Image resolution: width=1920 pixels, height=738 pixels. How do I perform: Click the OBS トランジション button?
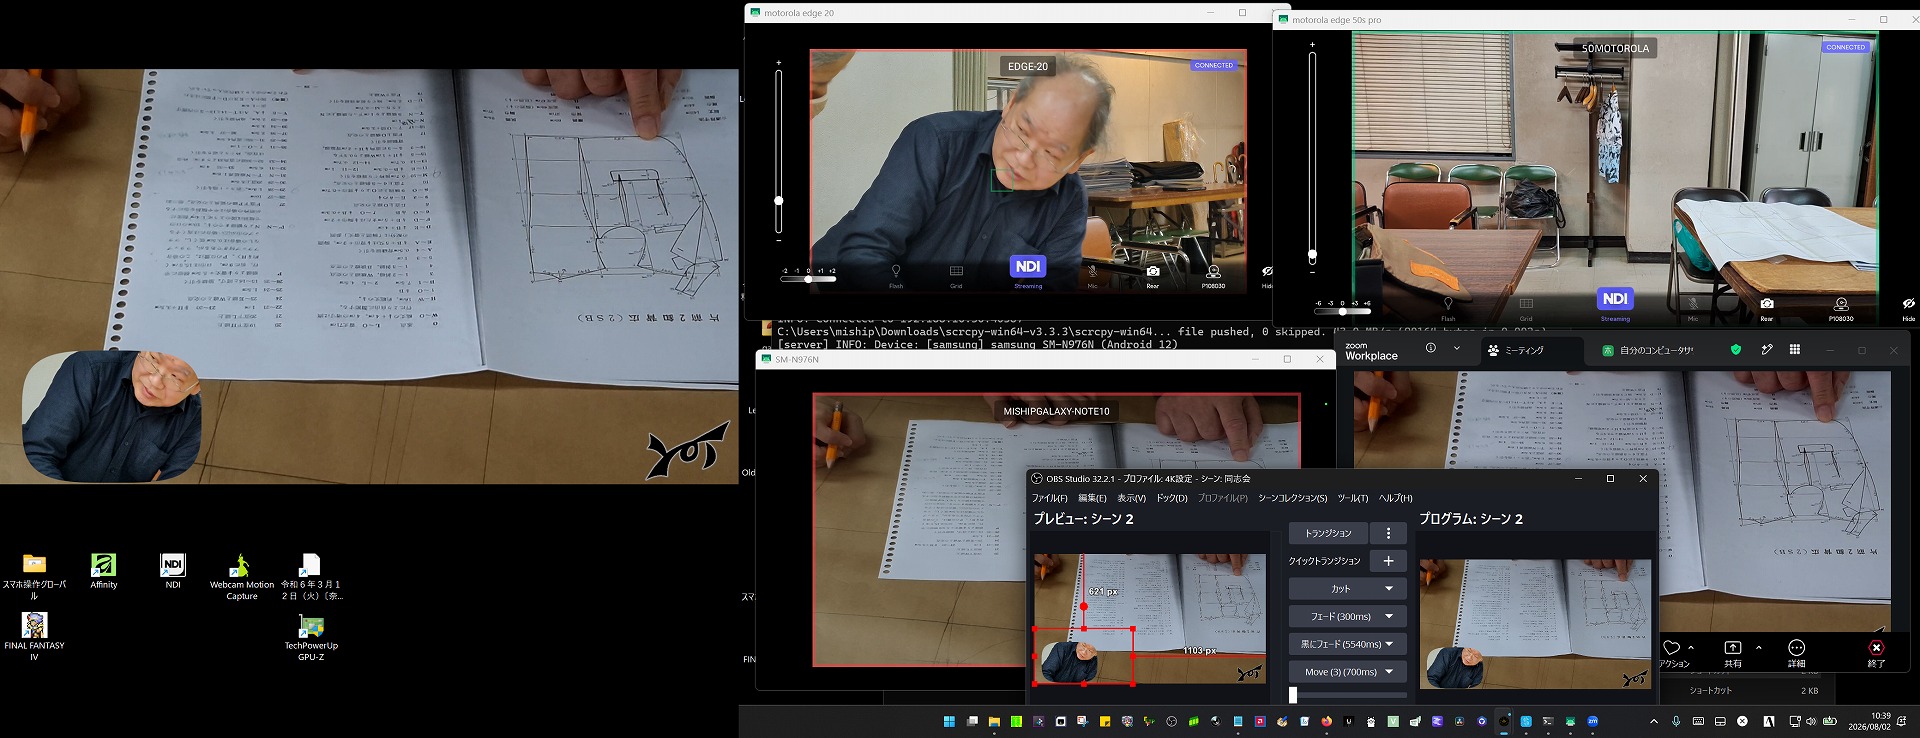click(1328, 533)
